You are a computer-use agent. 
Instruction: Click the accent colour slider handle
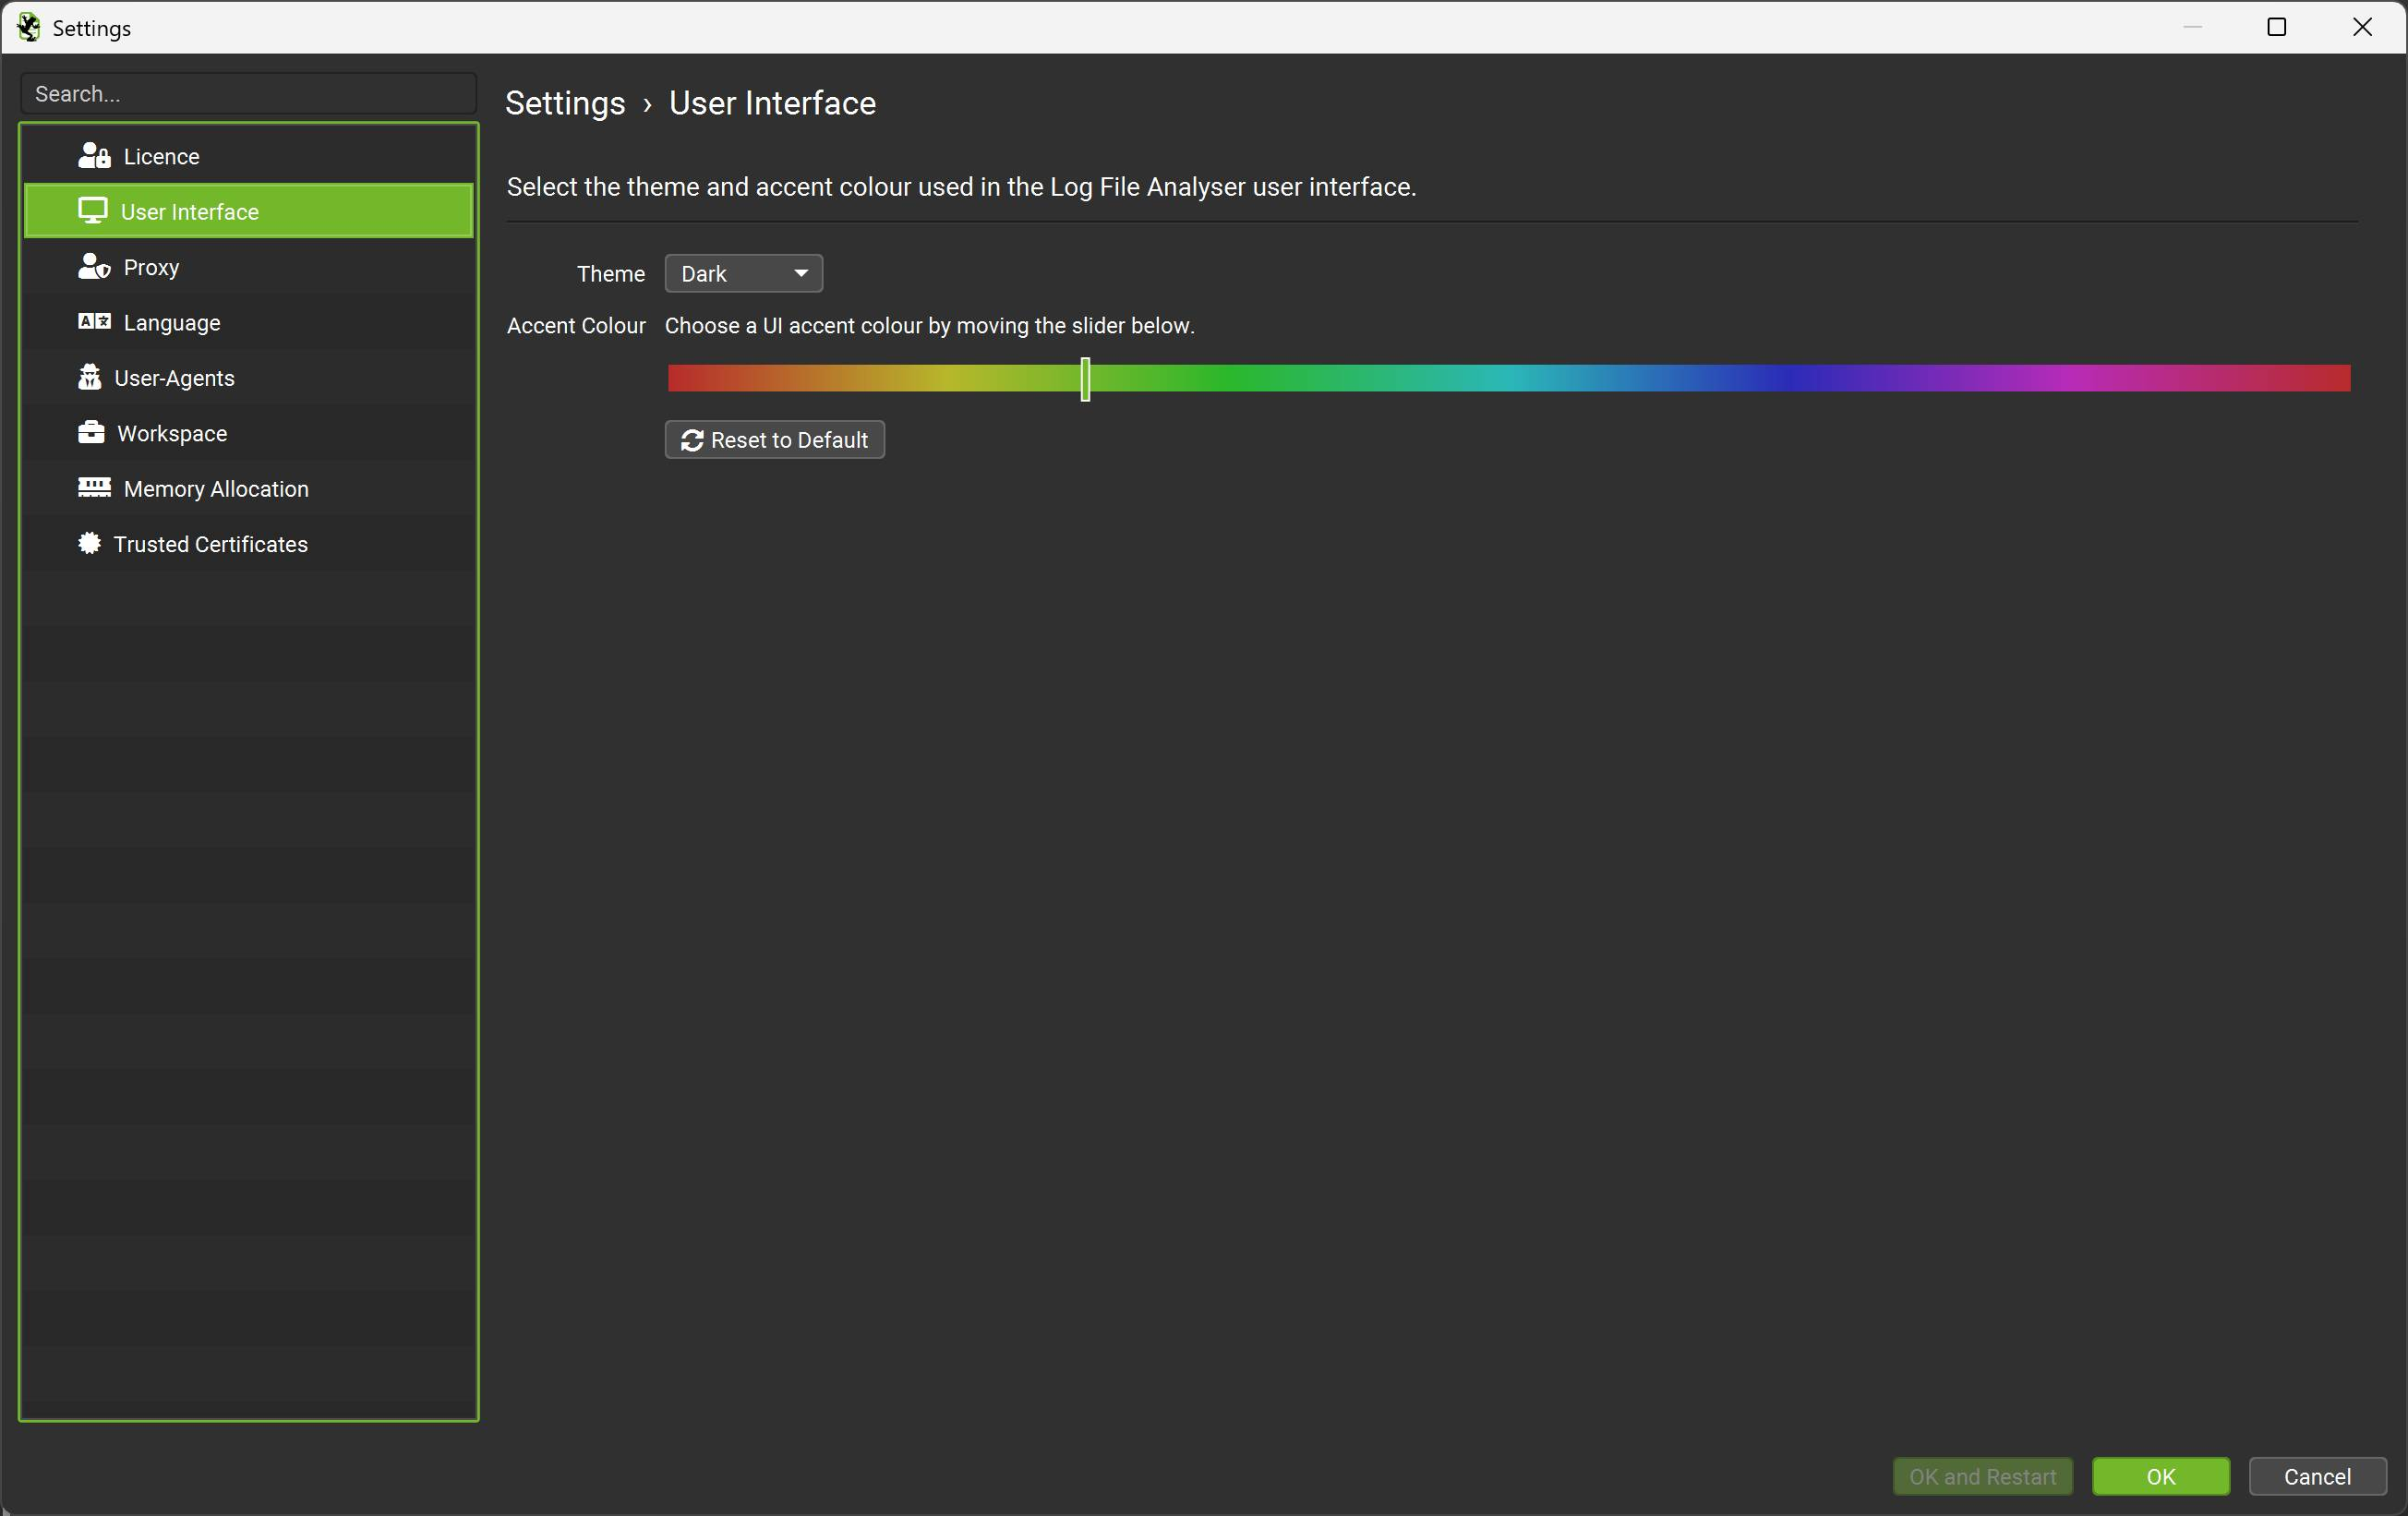tap(1085, 379)
